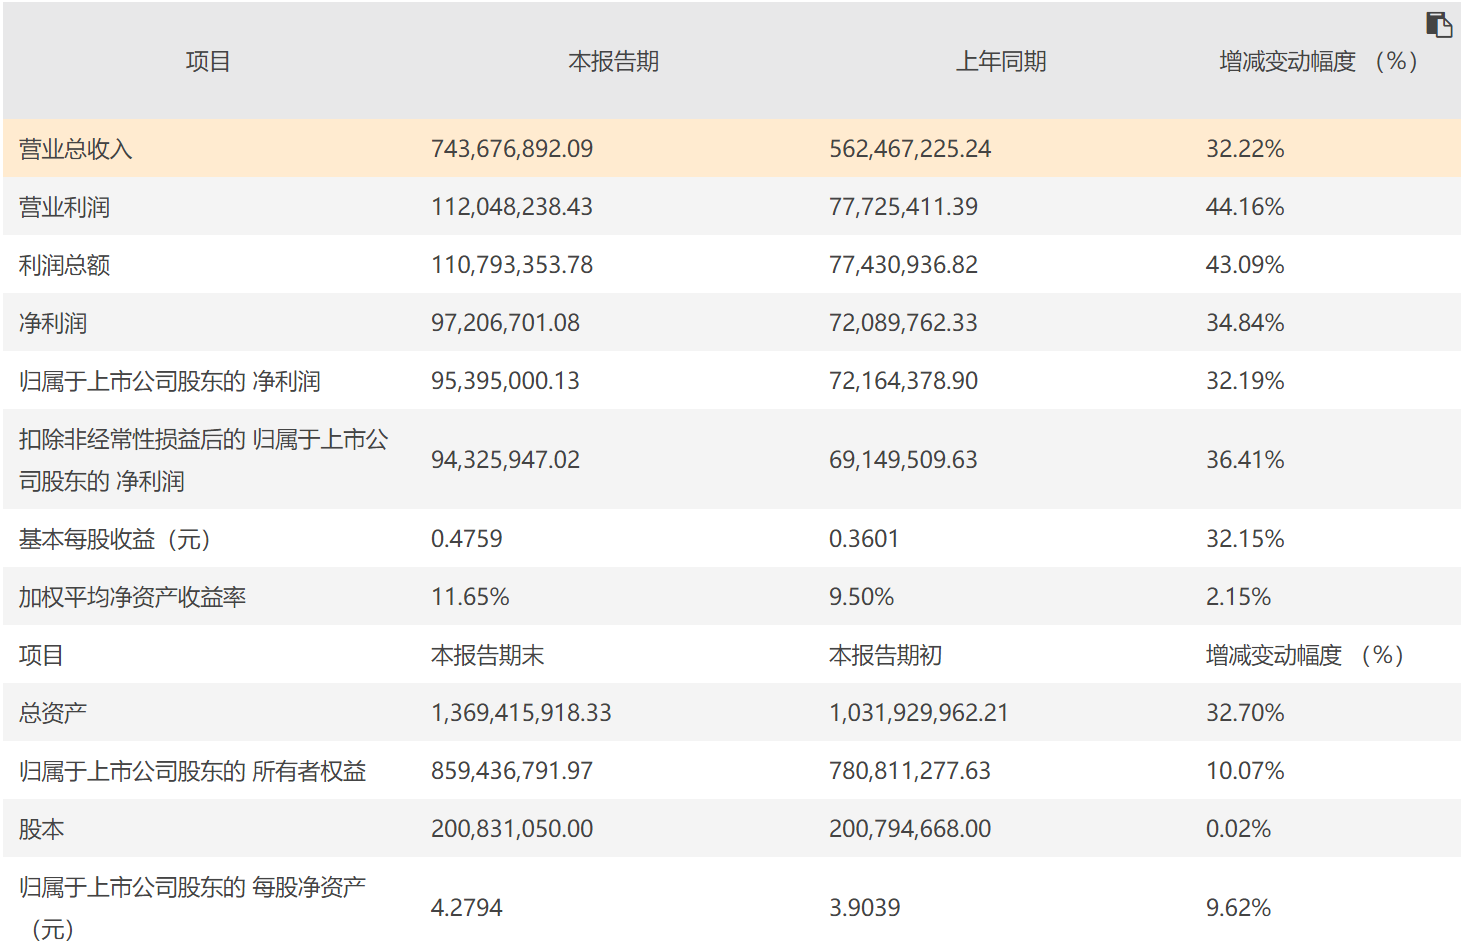
Task: Click the 10.07% cell
Action: (x=1245, y=771)
